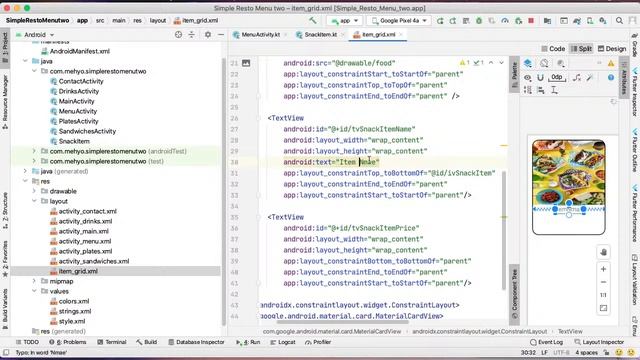Open the Event Log
The height and width of the screenshot is (360, 640).
coord(547,342)
